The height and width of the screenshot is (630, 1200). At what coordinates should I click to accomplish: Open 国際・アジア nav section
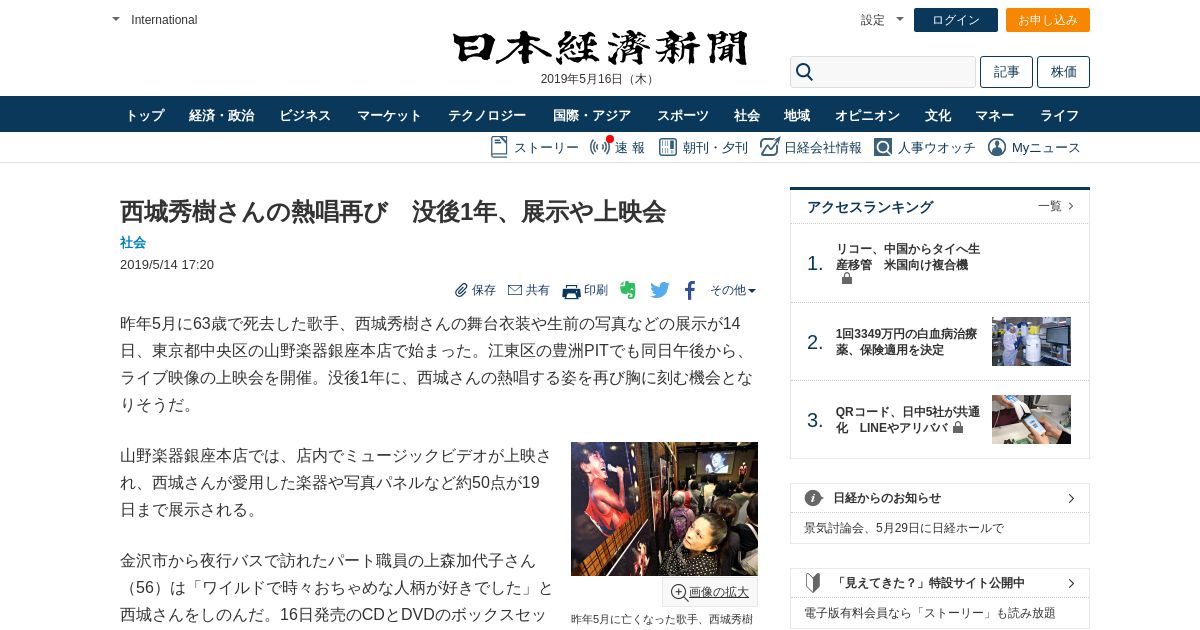[x=592, y=115]
